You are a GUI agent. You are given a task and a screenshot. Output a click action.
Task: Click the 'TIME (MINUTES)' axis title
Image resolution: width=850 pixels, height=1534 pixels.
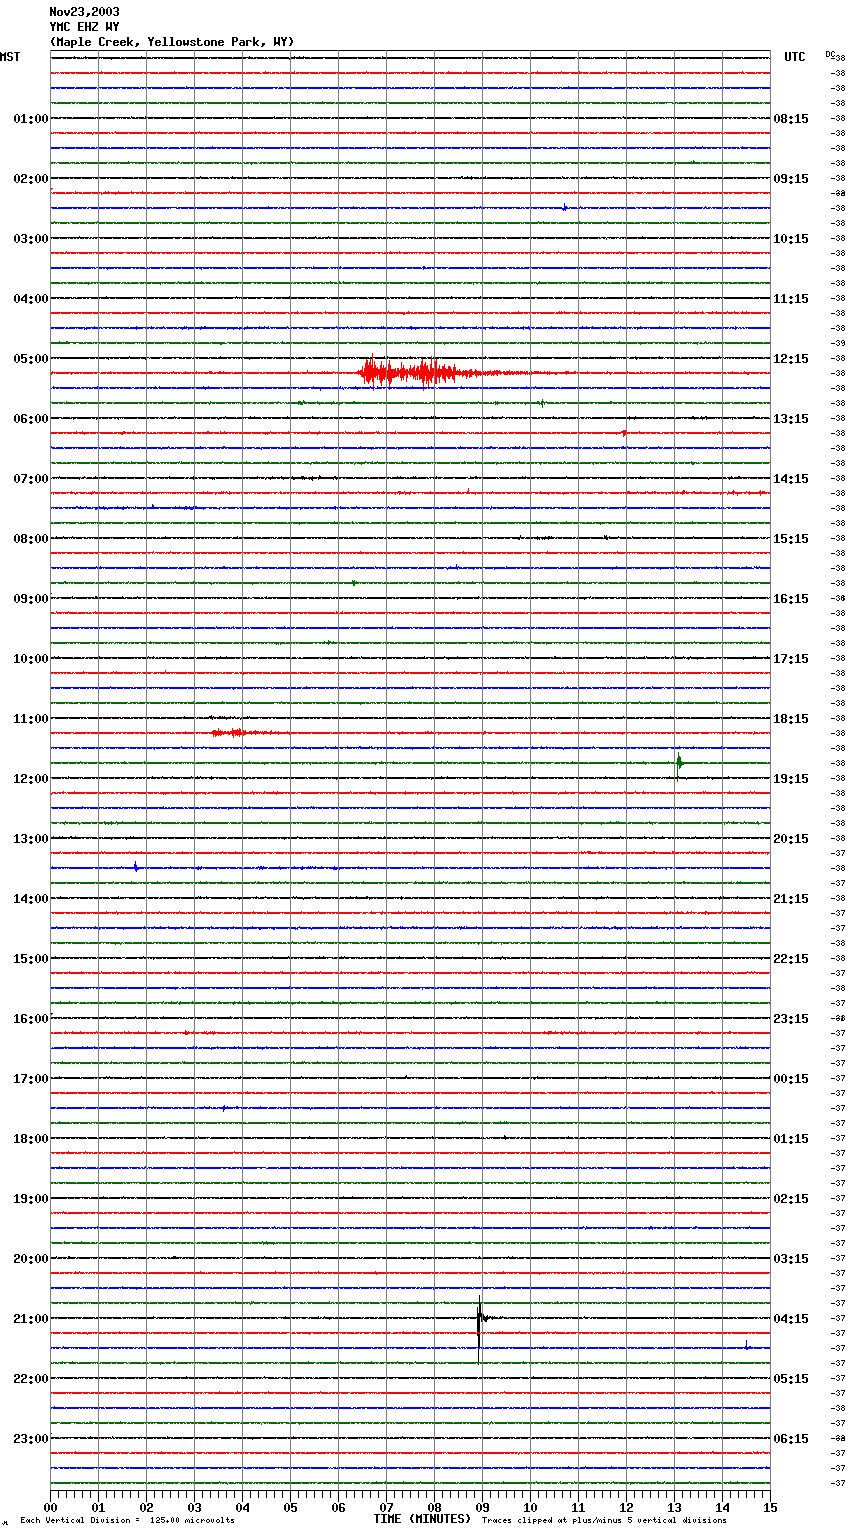coord(422,1519)
